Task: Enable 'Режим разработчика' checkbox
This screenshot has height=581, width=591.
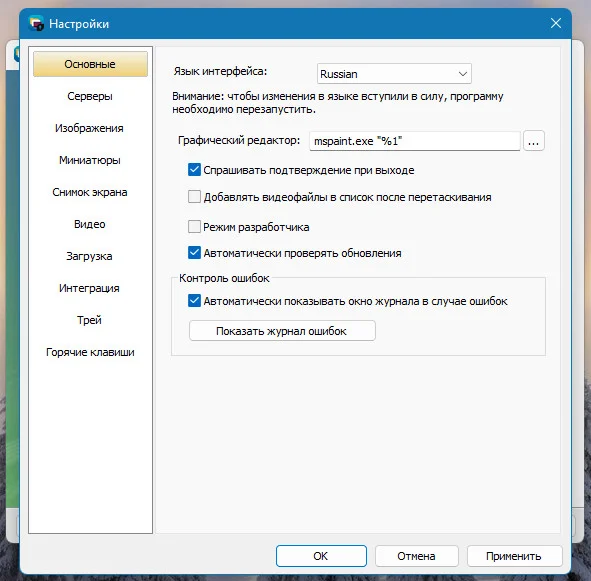Action: pos(194,227)
